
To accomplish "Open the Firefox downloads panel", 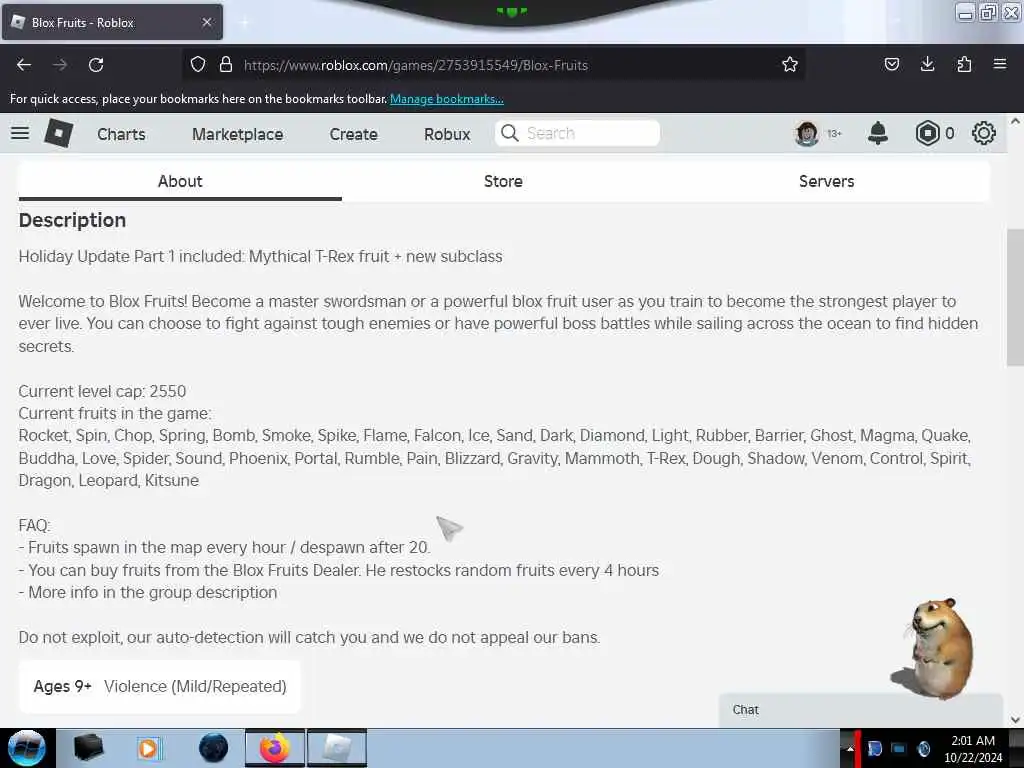I will [927, 64].
